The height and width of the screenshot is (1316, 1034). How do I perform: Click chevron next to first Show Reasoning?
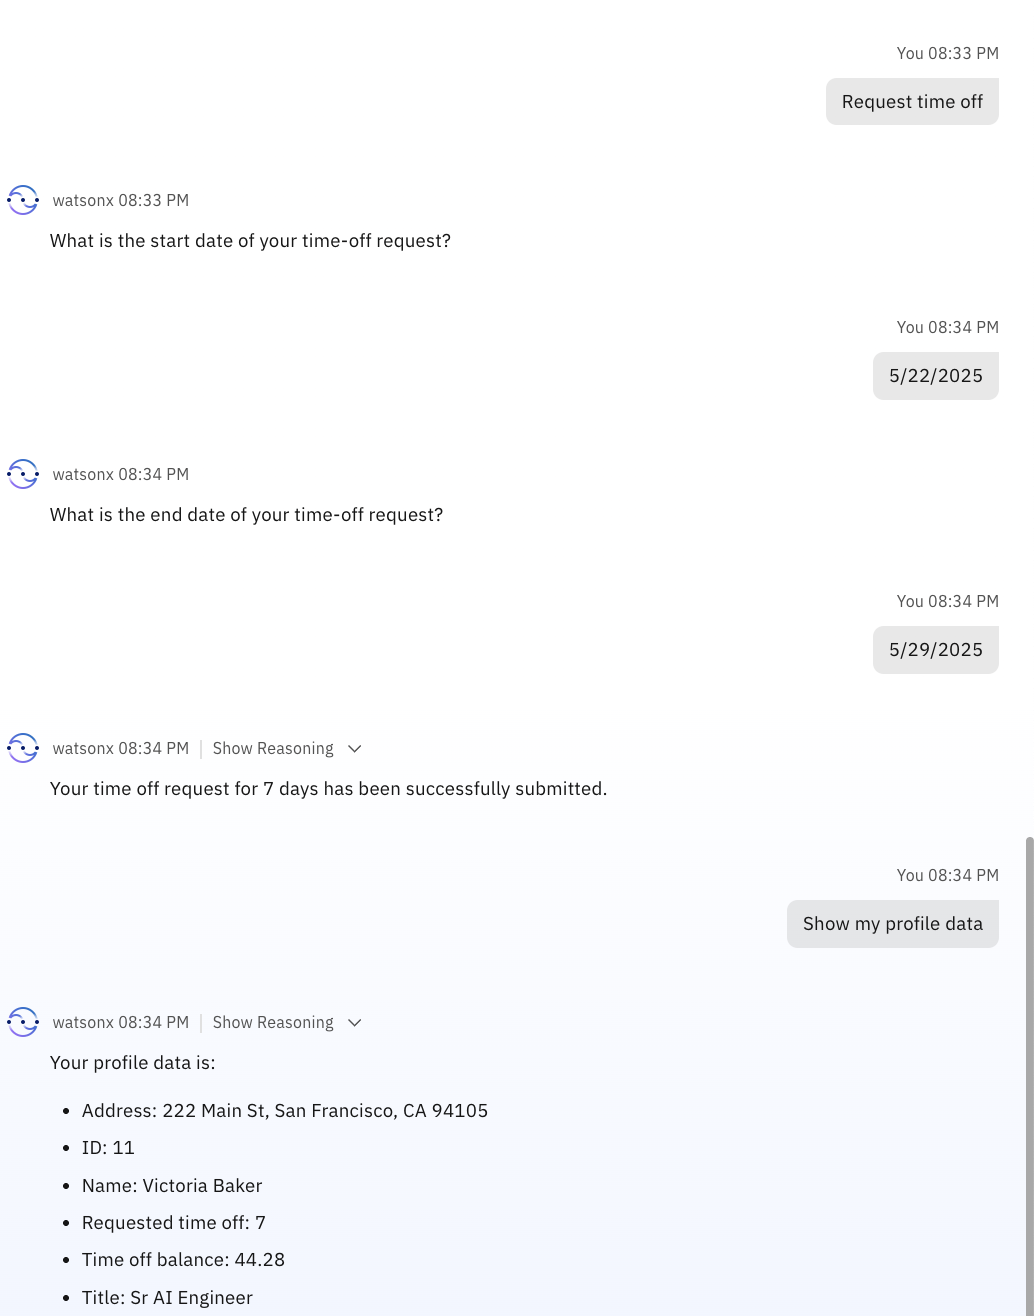354,749
